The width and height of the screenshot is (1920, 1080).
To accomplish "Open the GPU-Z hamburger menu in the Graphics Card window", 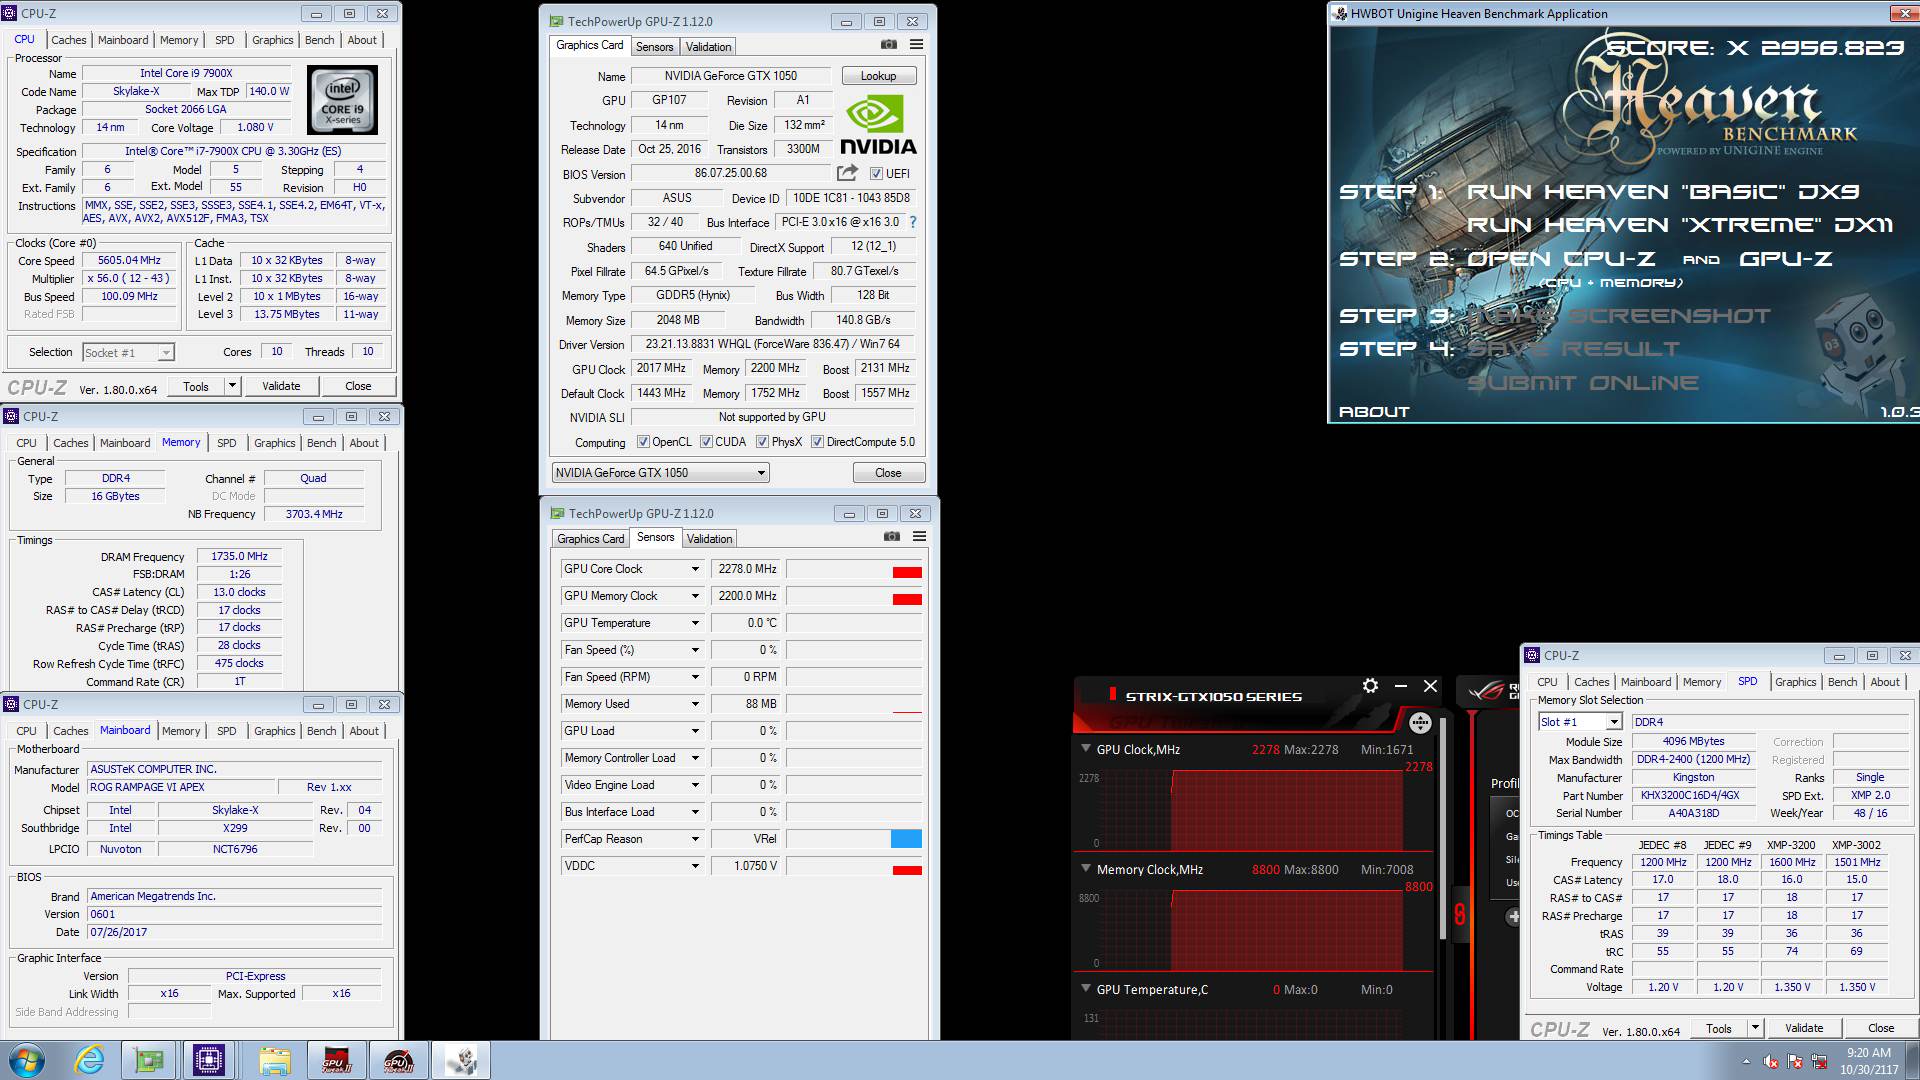I will click(x=916, y=45).
